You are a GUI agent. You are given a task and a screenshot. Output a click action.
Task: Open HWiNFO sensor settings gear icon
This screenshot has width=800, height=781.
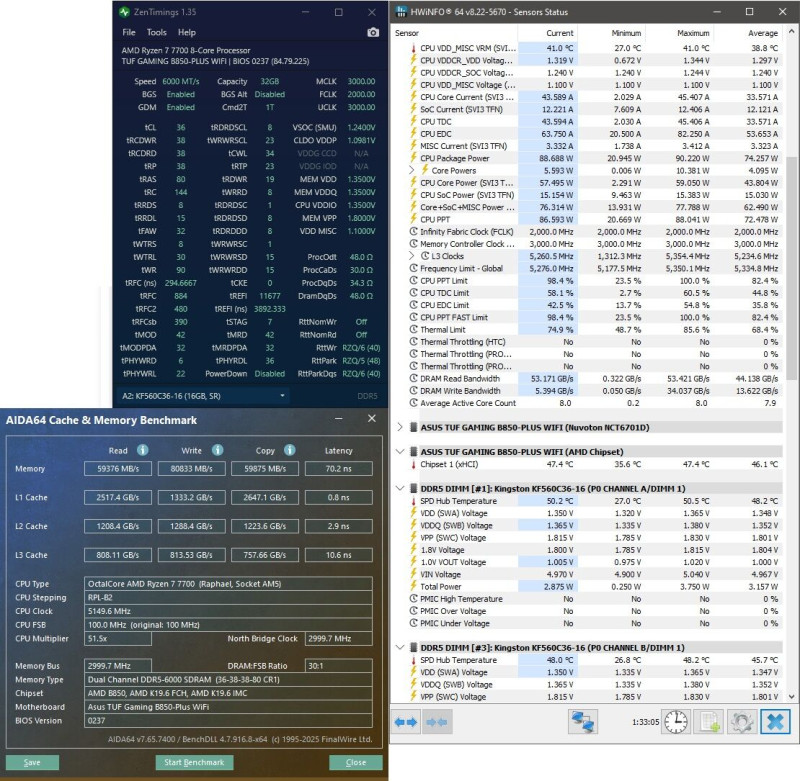point(741,722)
